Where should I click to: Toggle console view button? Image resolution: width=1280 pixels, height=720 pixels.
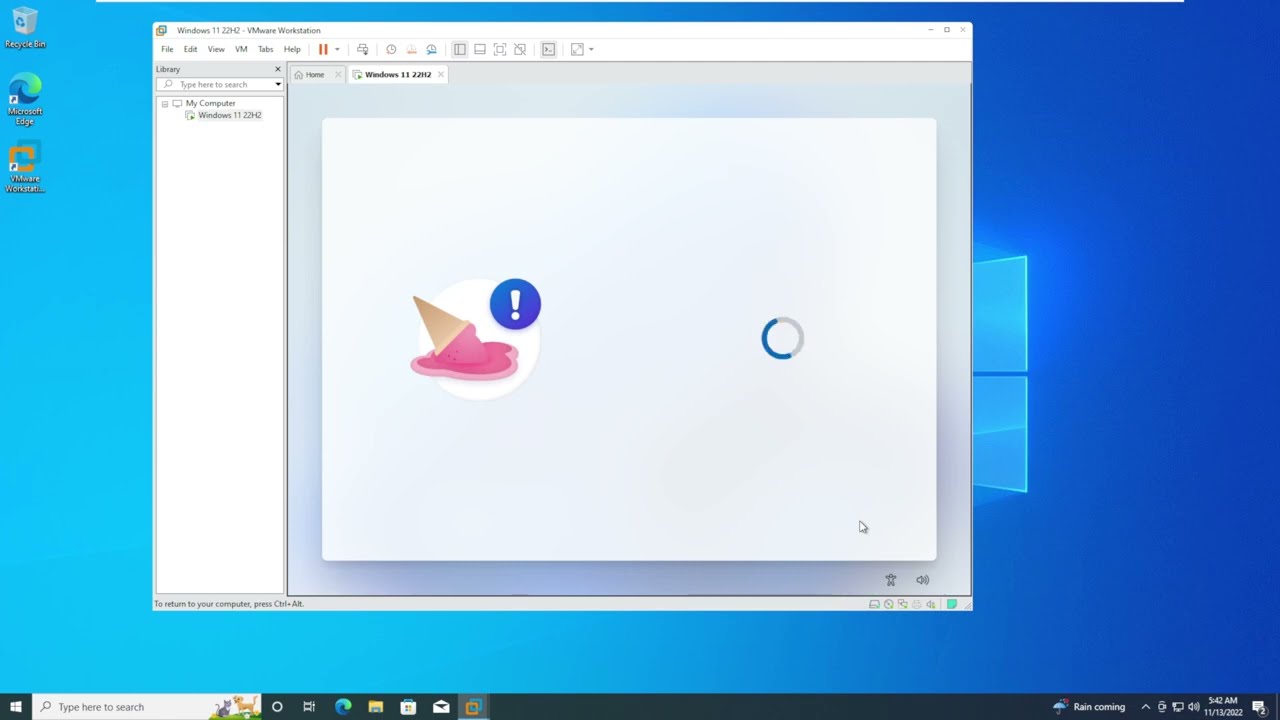[548, 49]
